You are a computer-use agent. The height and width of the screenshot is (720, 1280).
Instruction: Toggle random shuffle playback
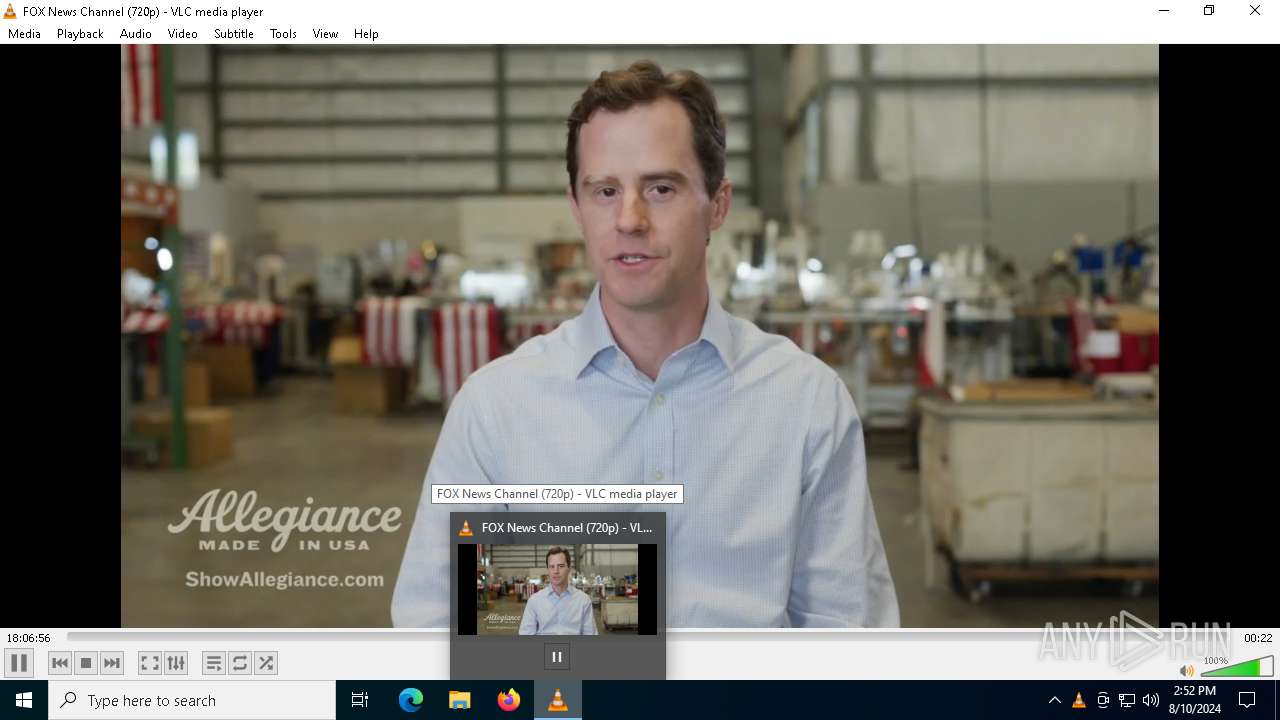[266, 663]
